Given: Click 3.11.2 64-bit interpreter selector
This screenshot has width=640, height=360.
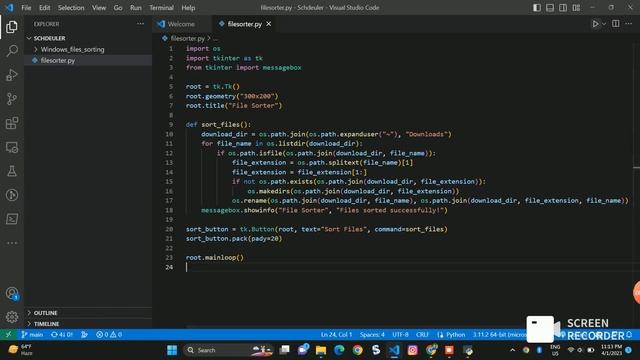Looking at the screenshot, I should (499, 335).
